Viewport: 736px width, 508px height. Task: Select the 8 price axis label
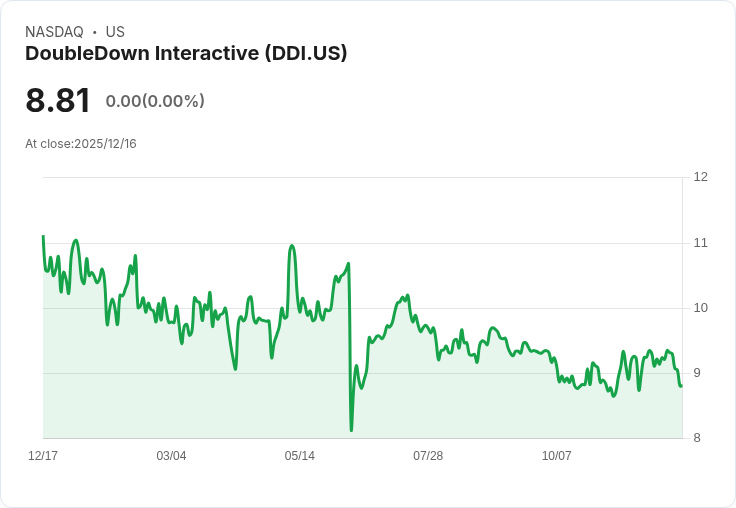pos(697,438)
